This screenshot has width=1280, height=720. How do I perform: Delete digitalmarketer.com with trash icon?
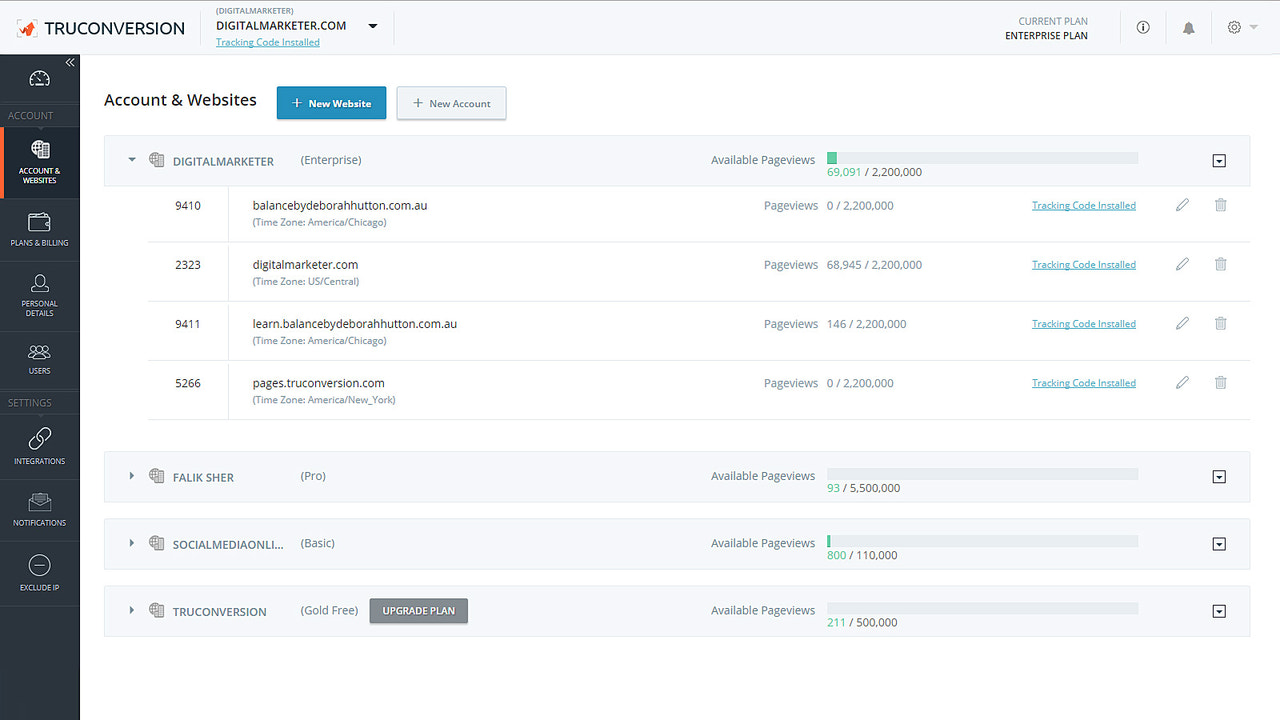(1220, 264)
